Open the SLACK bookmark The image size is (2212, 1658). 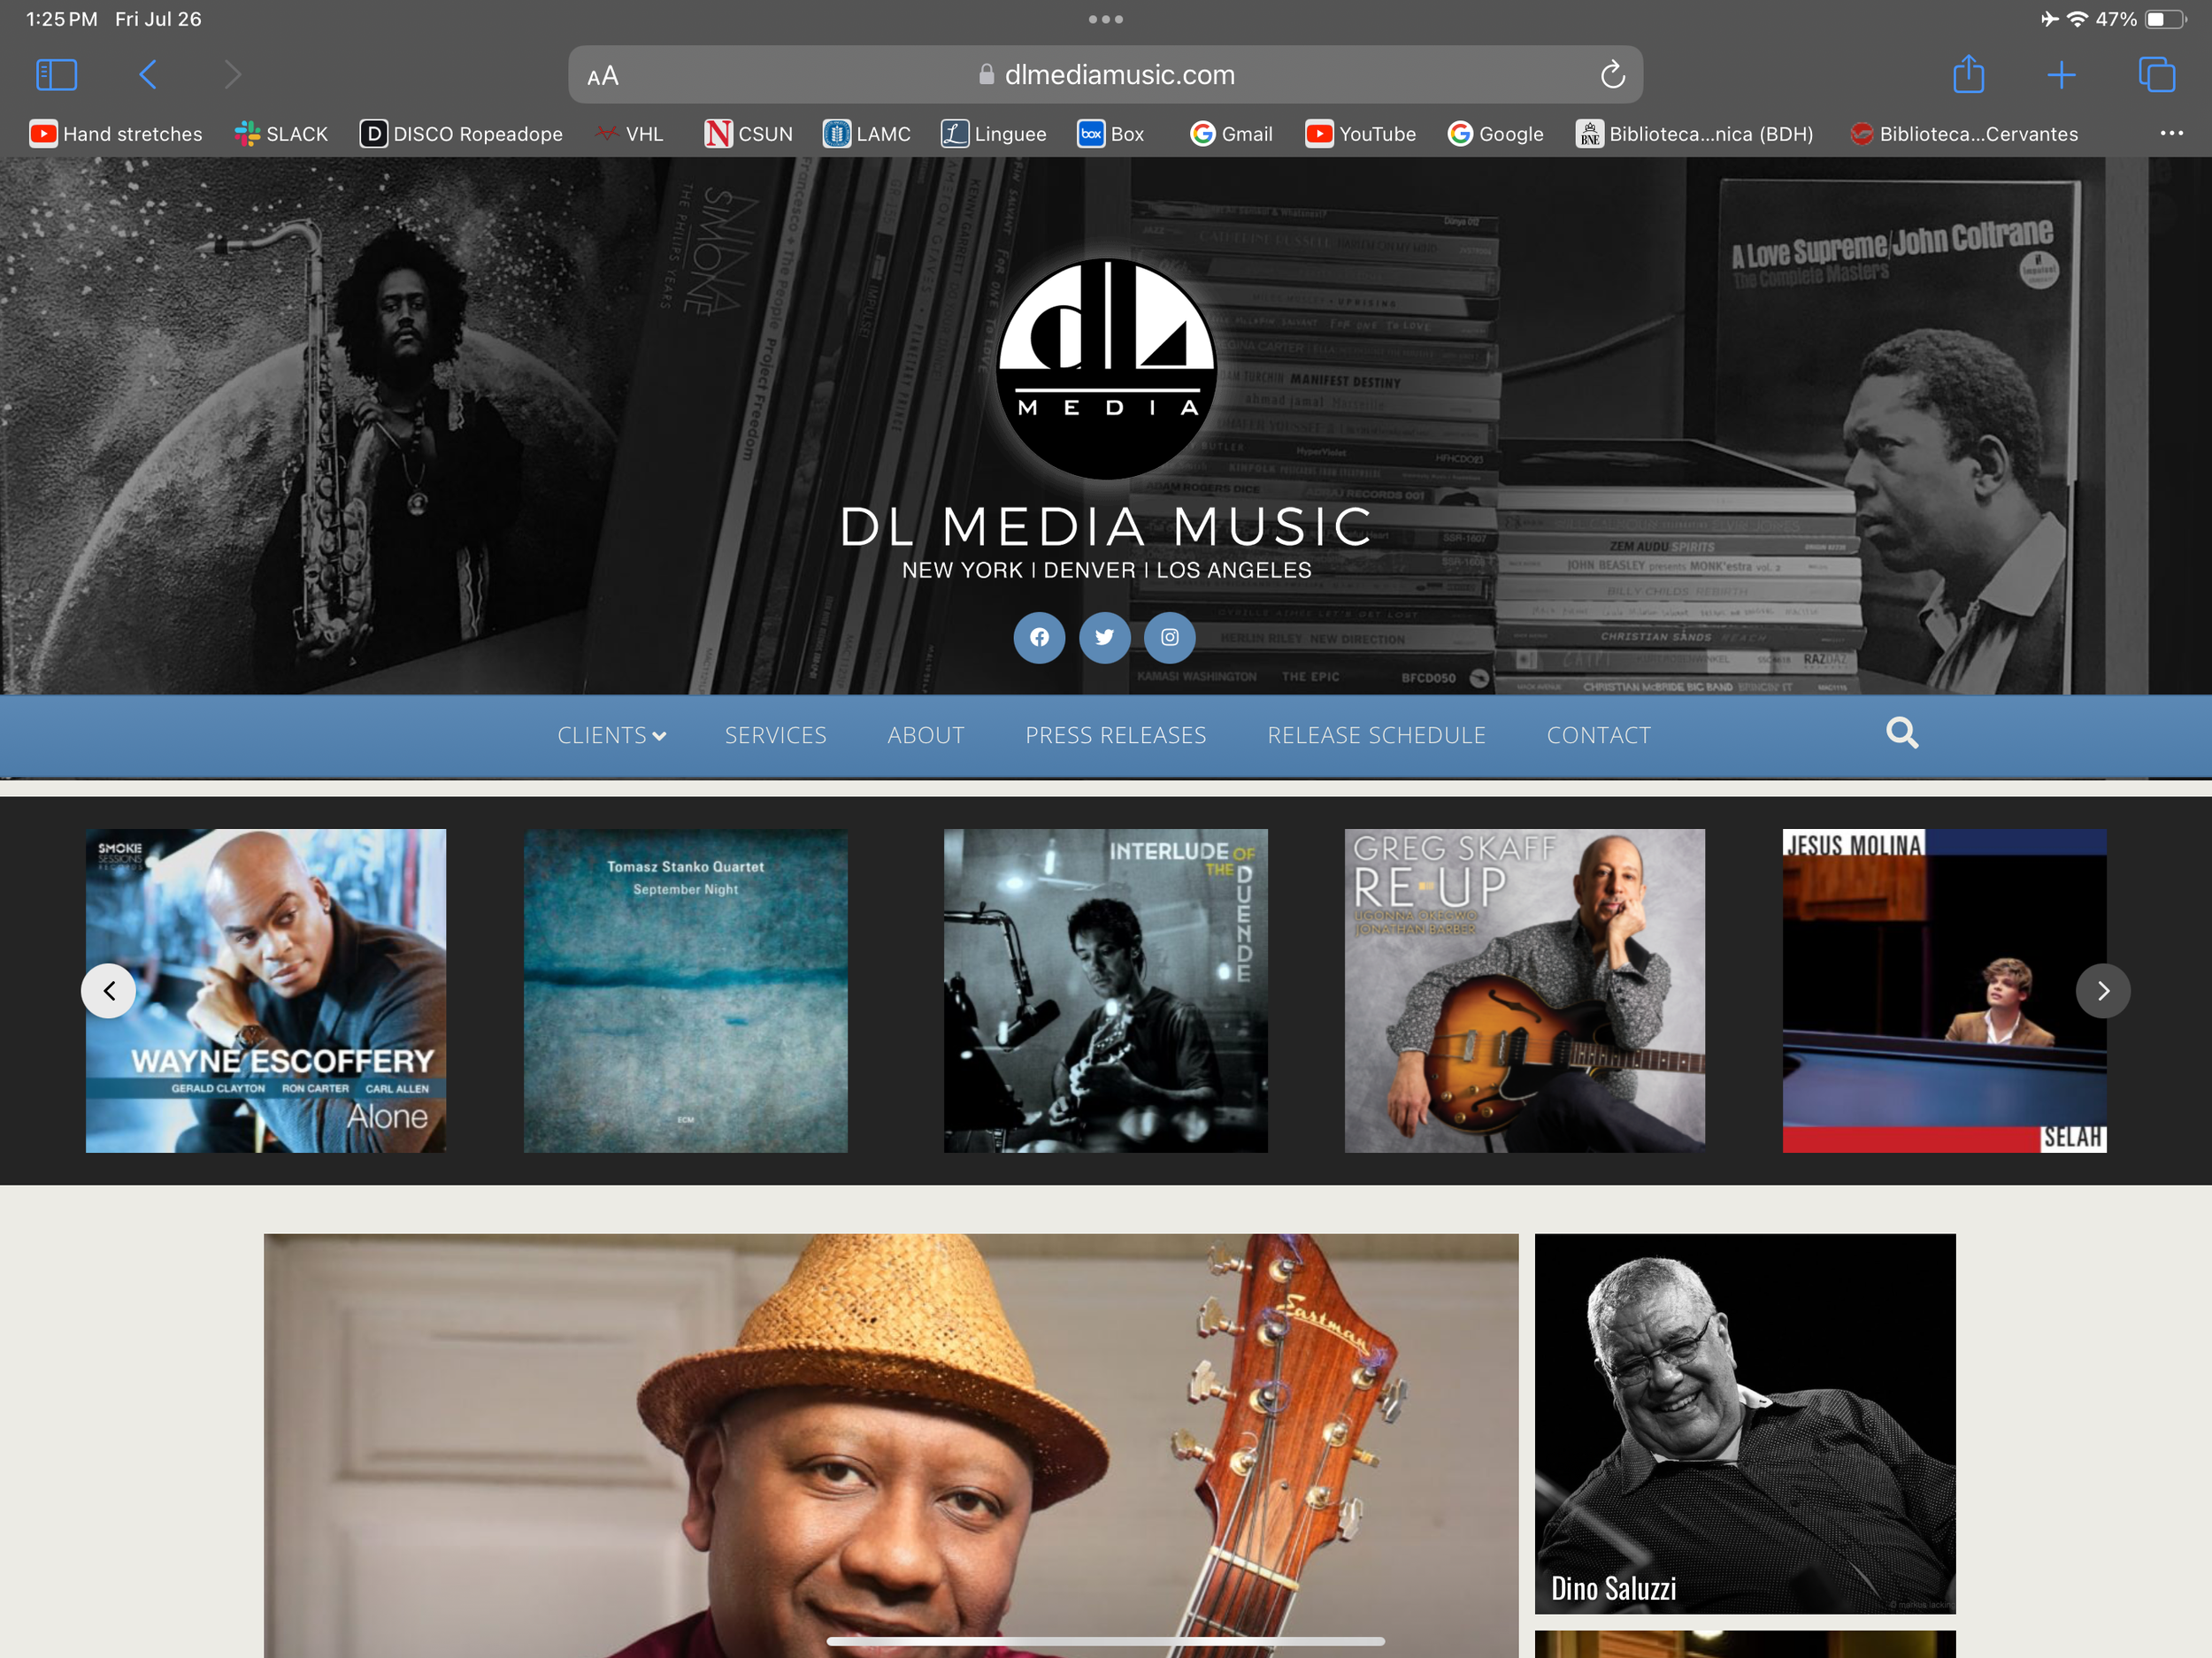(x=281, y=133)
